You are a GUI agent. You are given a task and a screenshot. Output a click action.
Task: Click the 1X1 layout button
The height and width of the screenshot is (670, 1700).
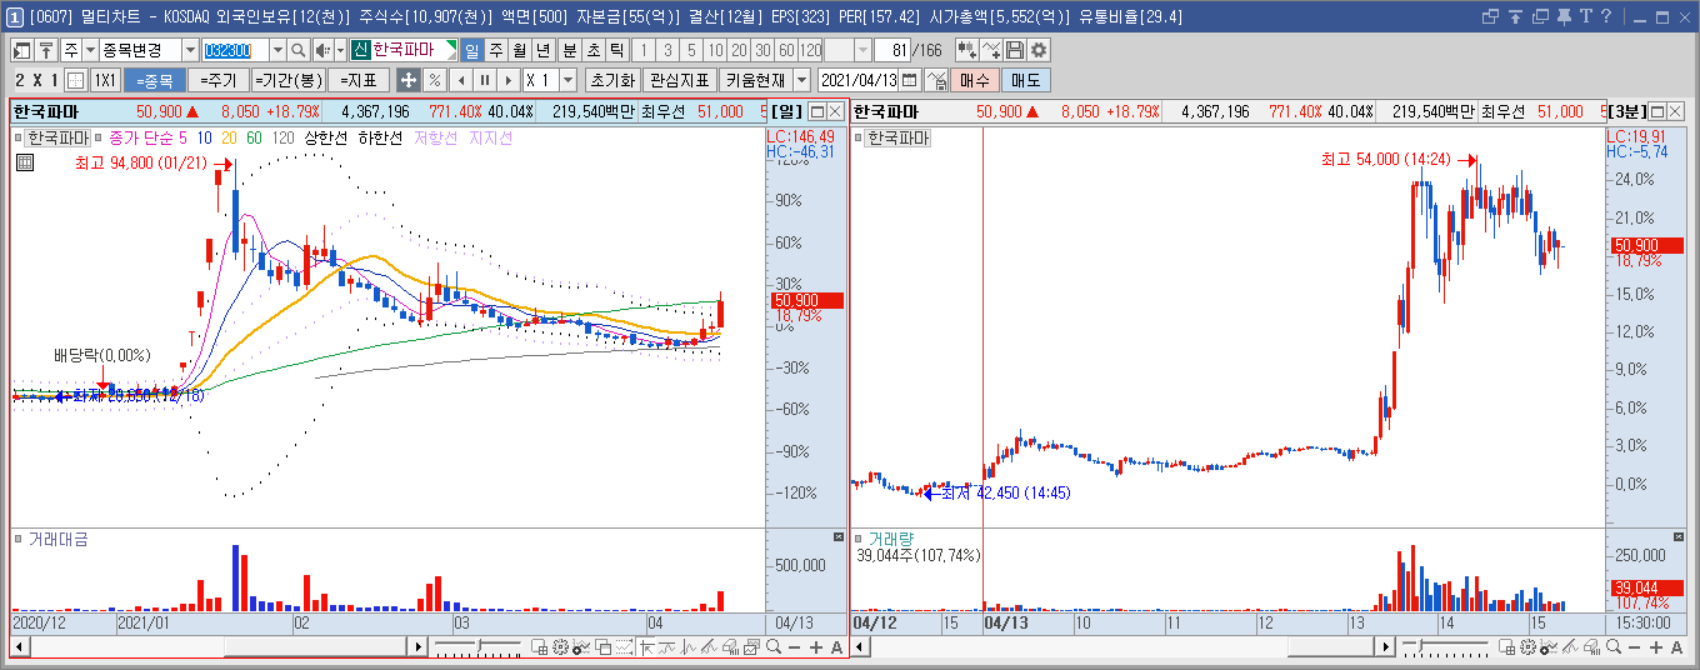tap(105, 80)
